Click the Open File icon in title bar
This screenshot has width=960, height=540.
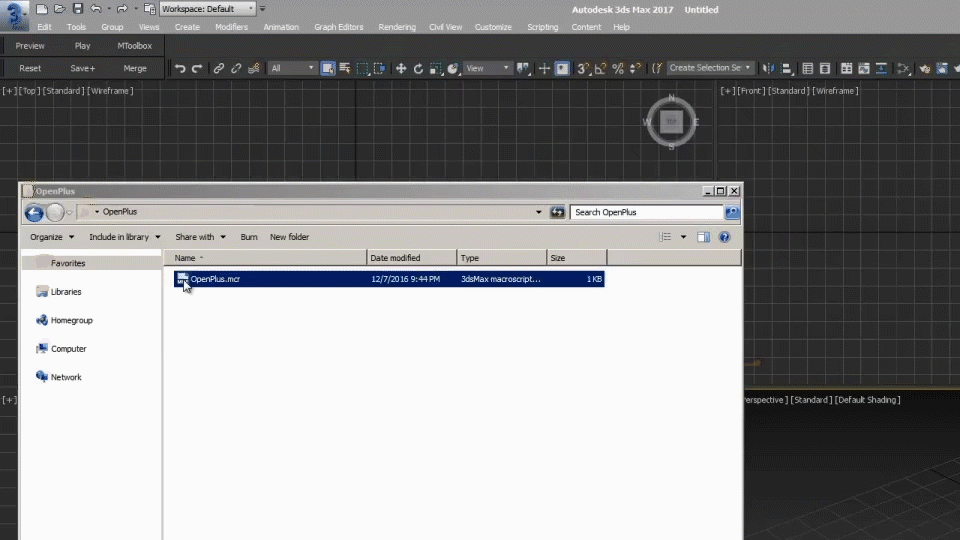(59, 9)
